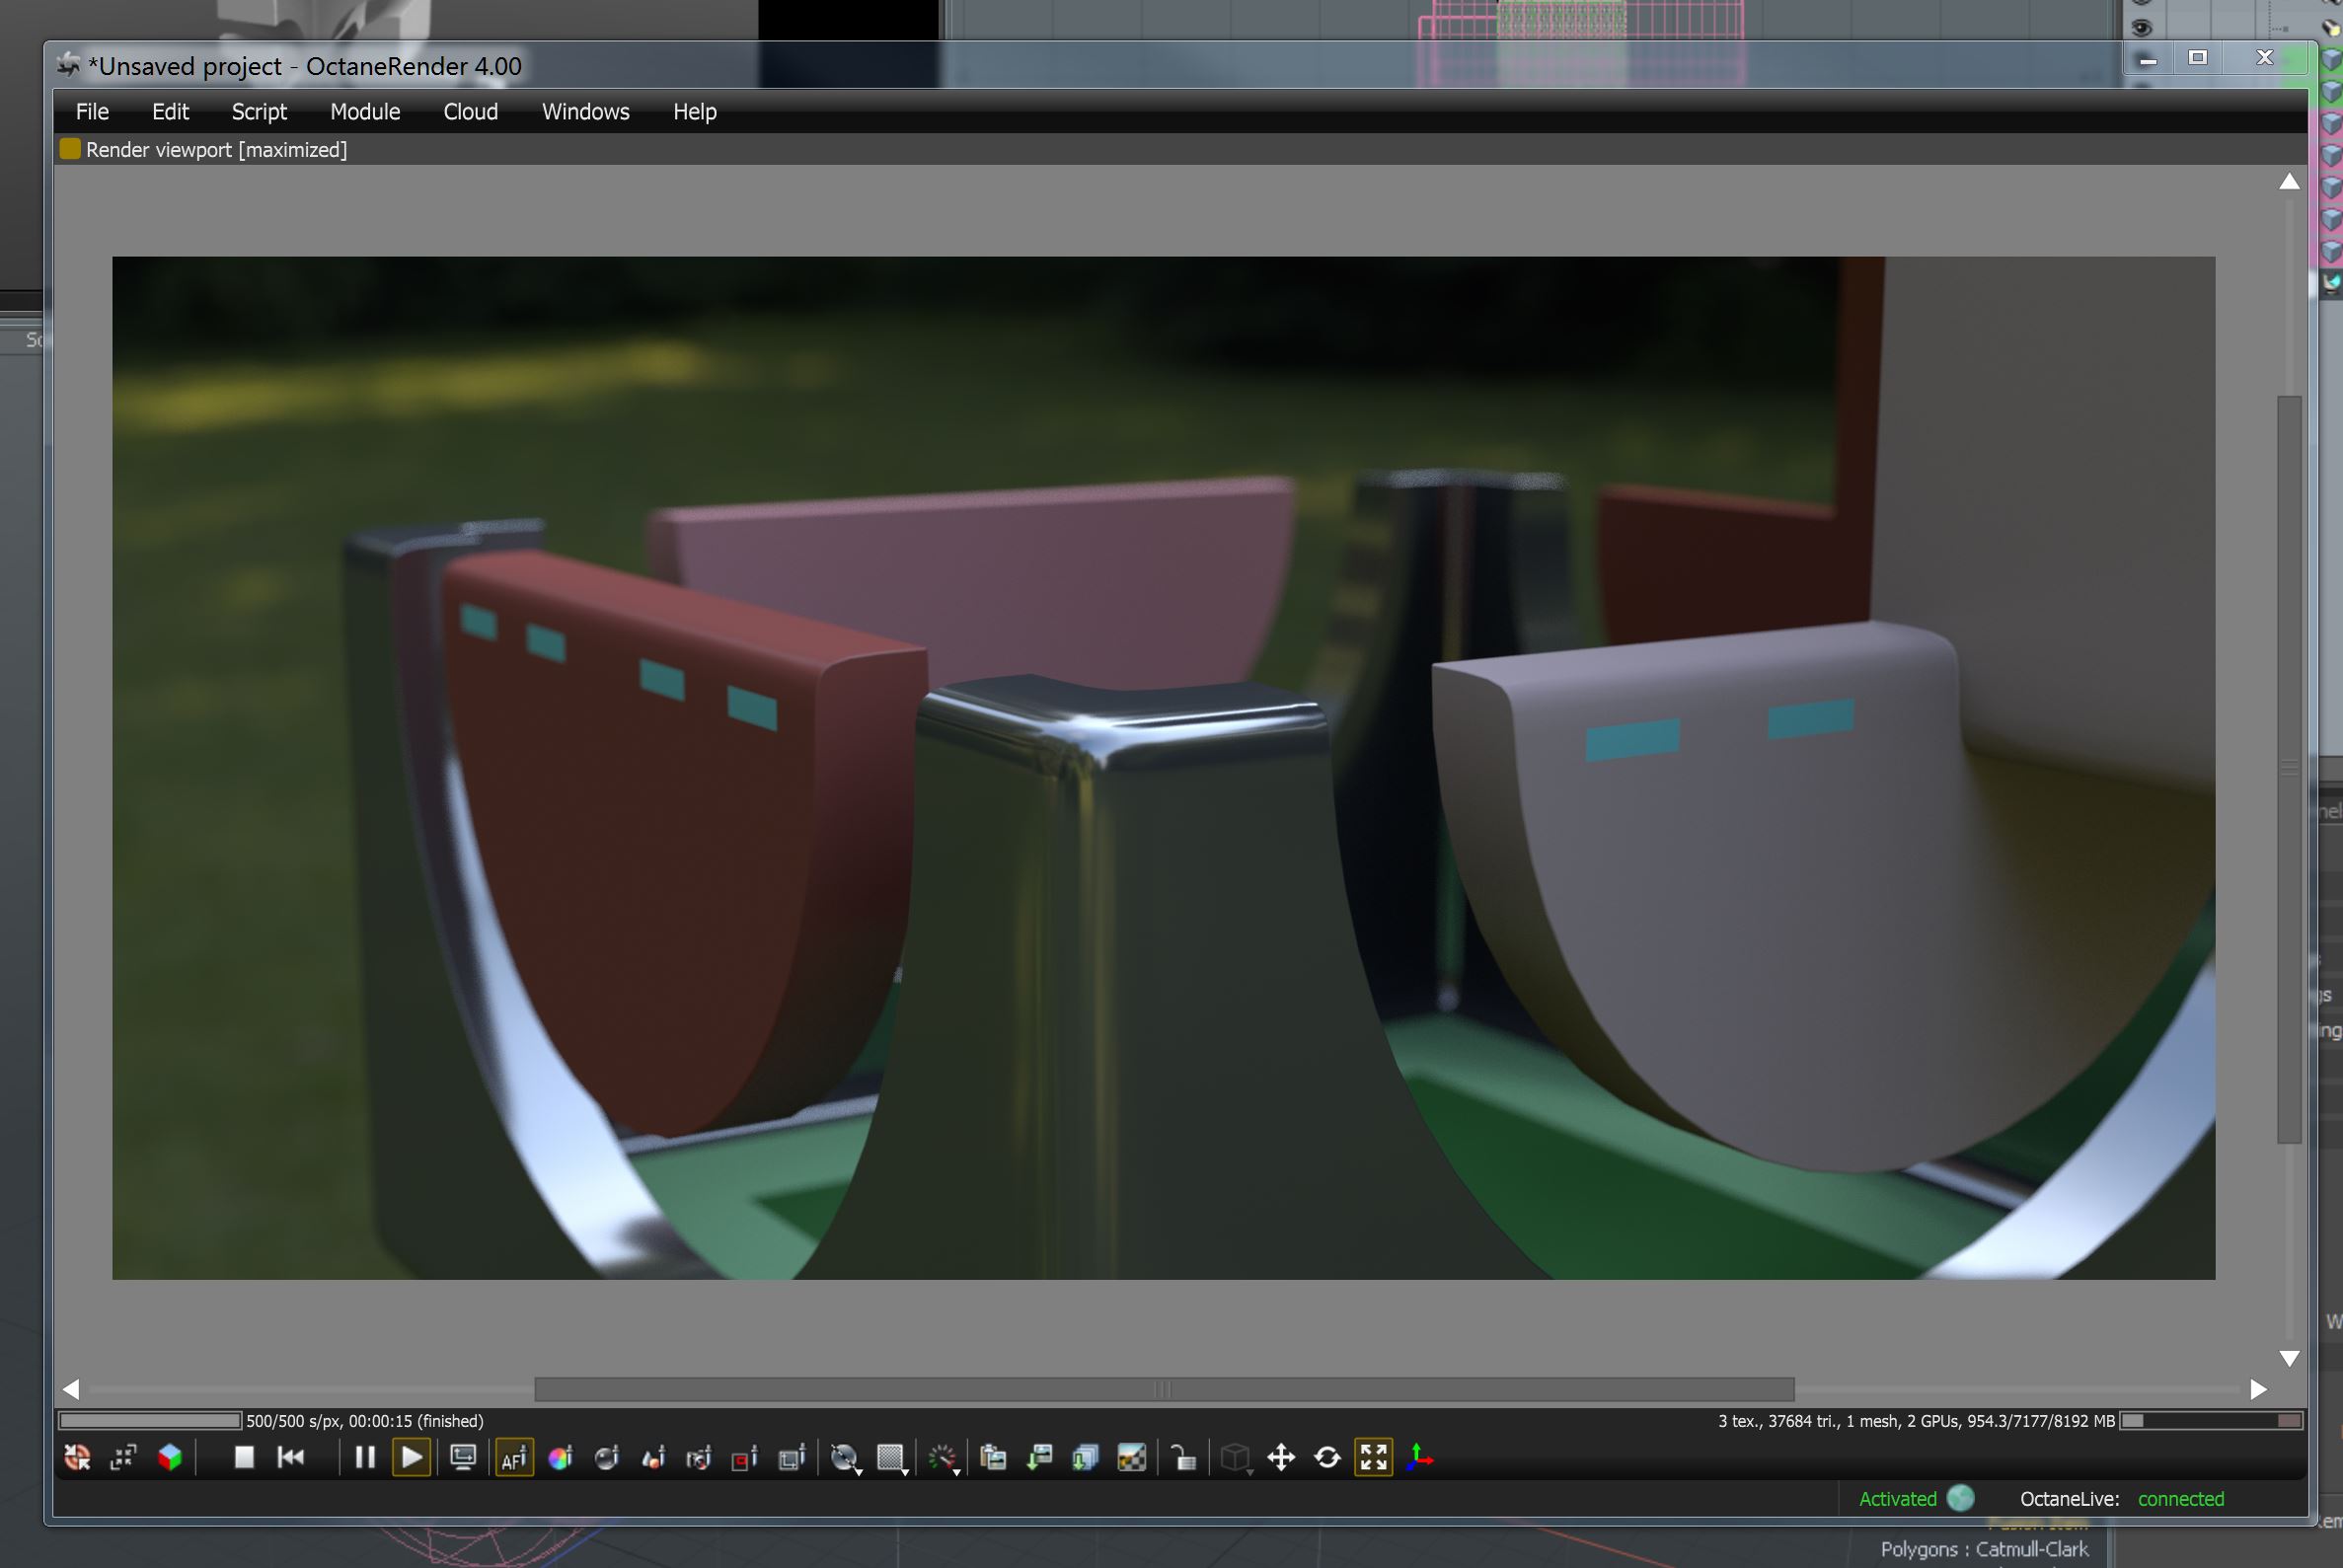Open the render priority gauge dropdown
This screenshot has height=1568, width=2343.
(x=943, y=1459)
